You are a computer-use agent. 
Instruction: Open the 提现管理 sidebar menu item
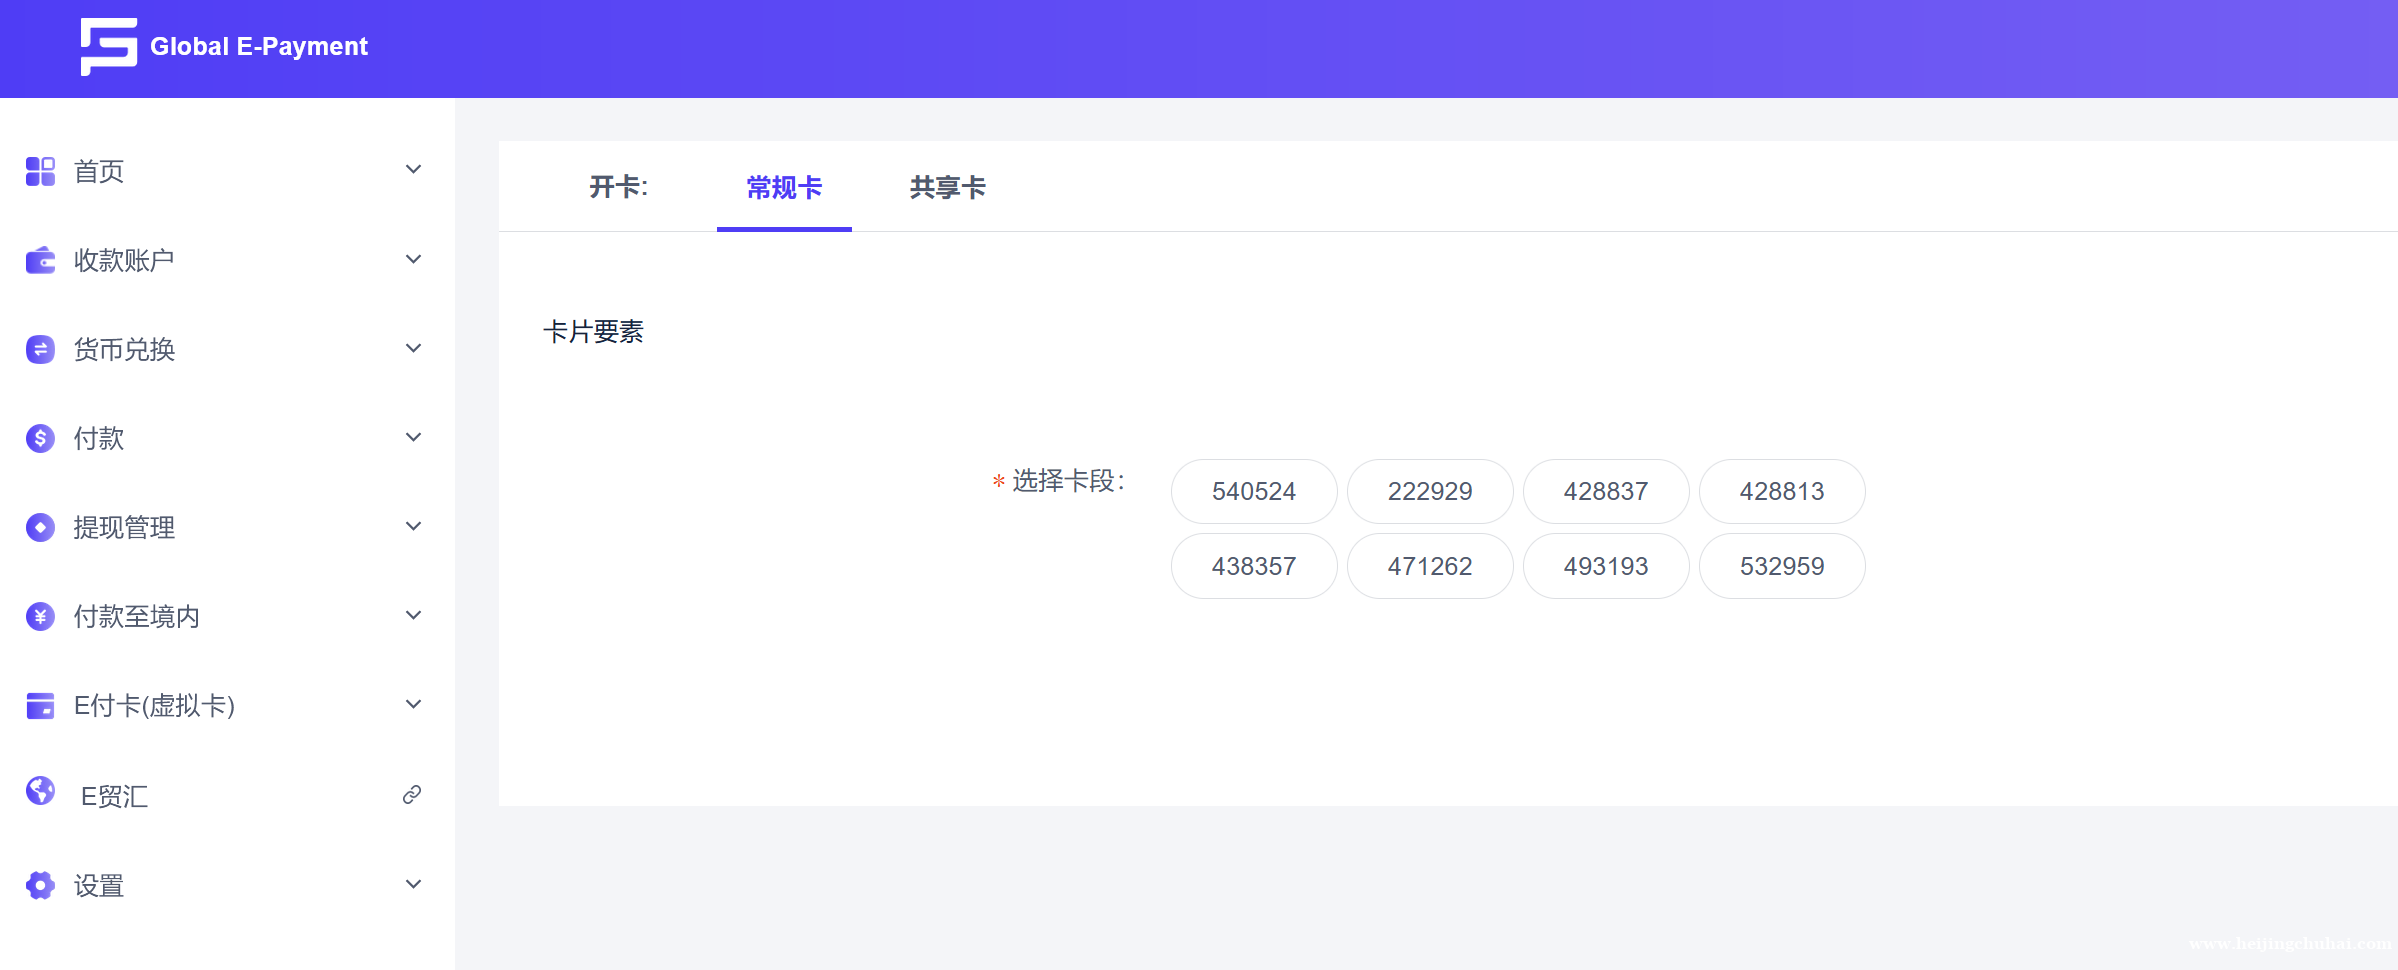pyautogui.click(x=227, y=527)
